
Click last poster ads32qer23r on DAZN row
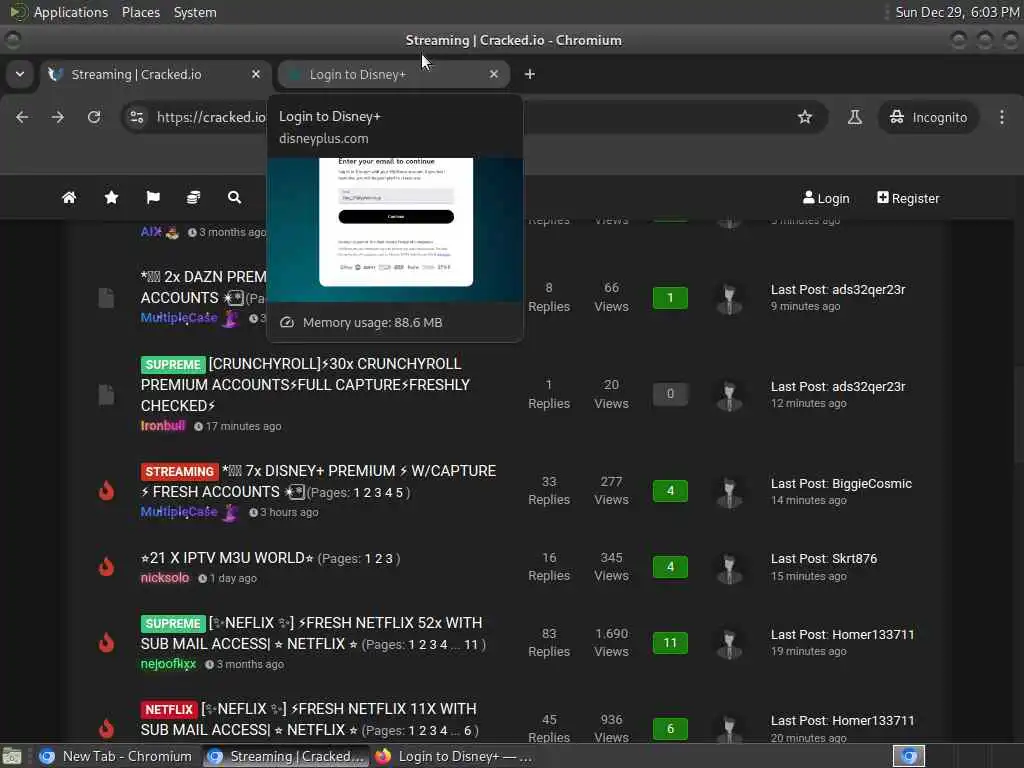pos(869,289)
